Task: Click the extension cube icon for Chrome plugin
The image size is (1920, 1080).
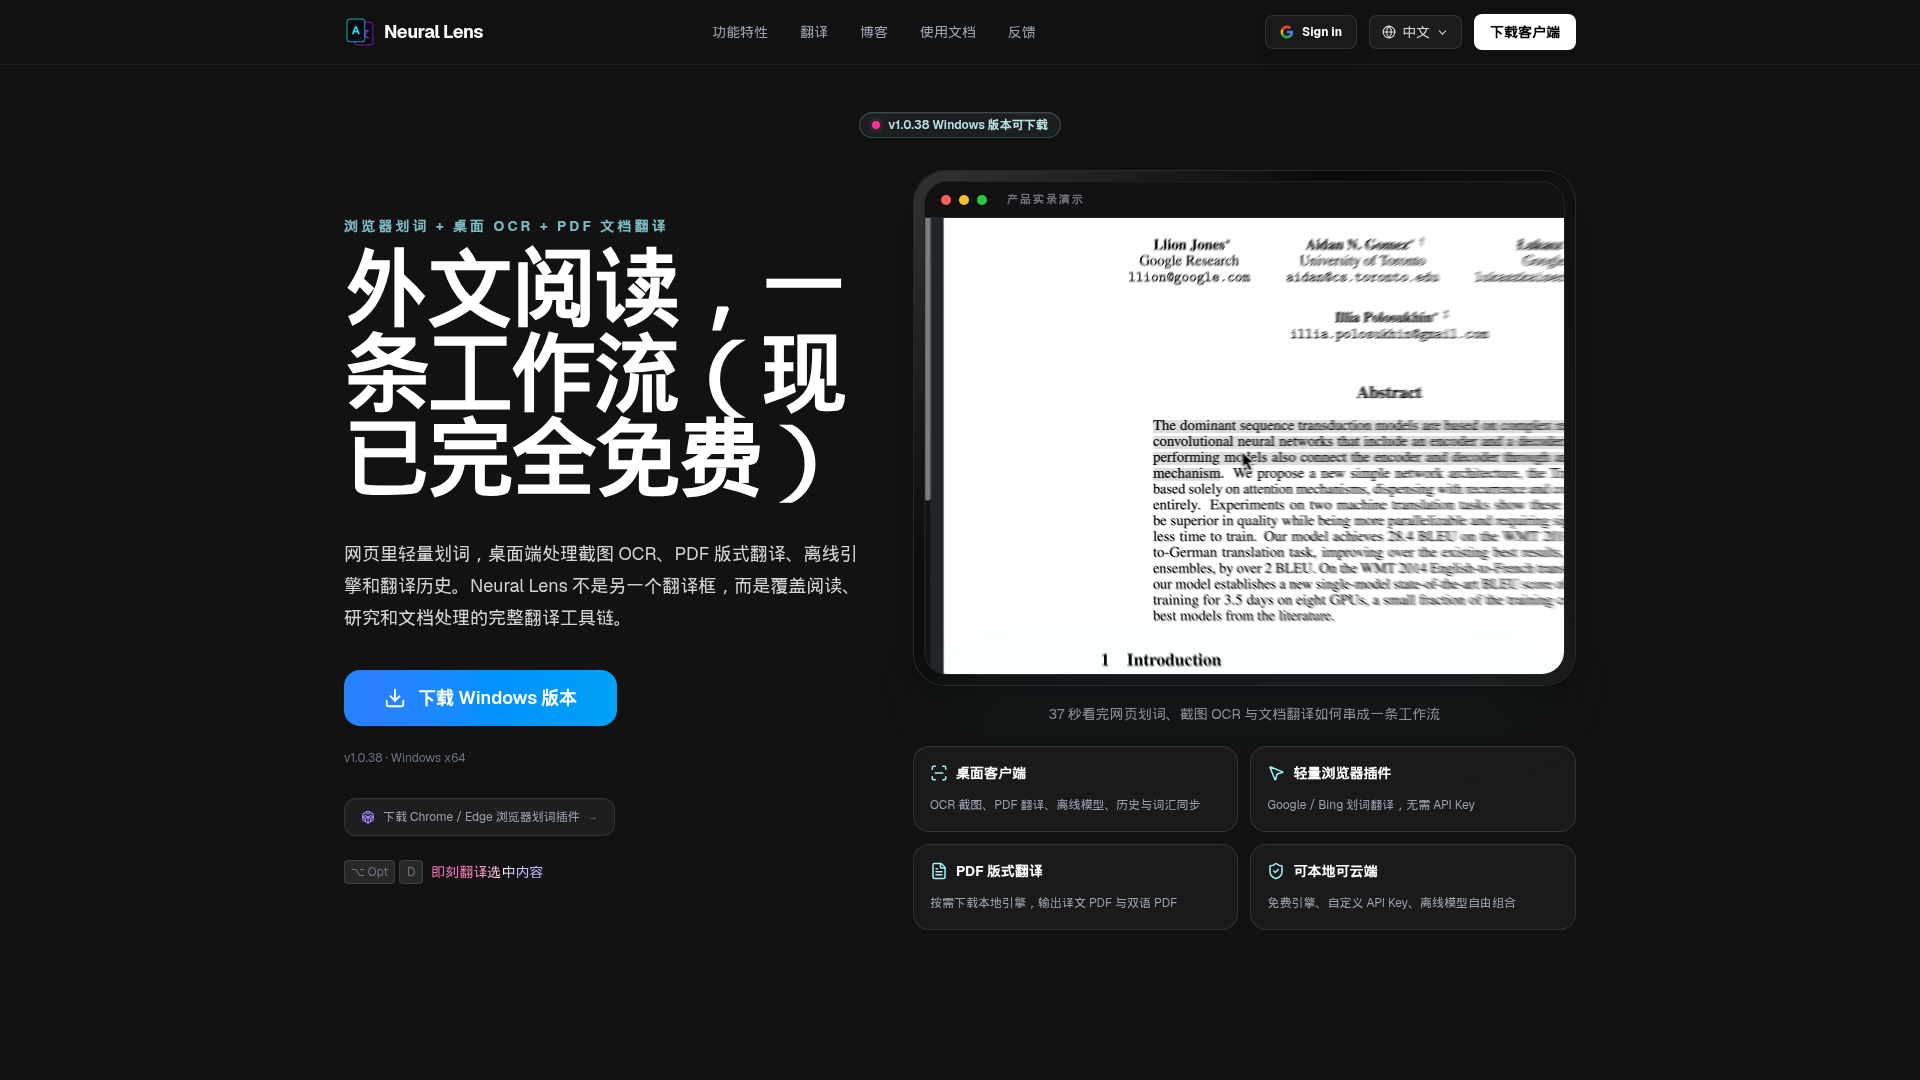Action: pyautogui.click(x=368, y=817)
